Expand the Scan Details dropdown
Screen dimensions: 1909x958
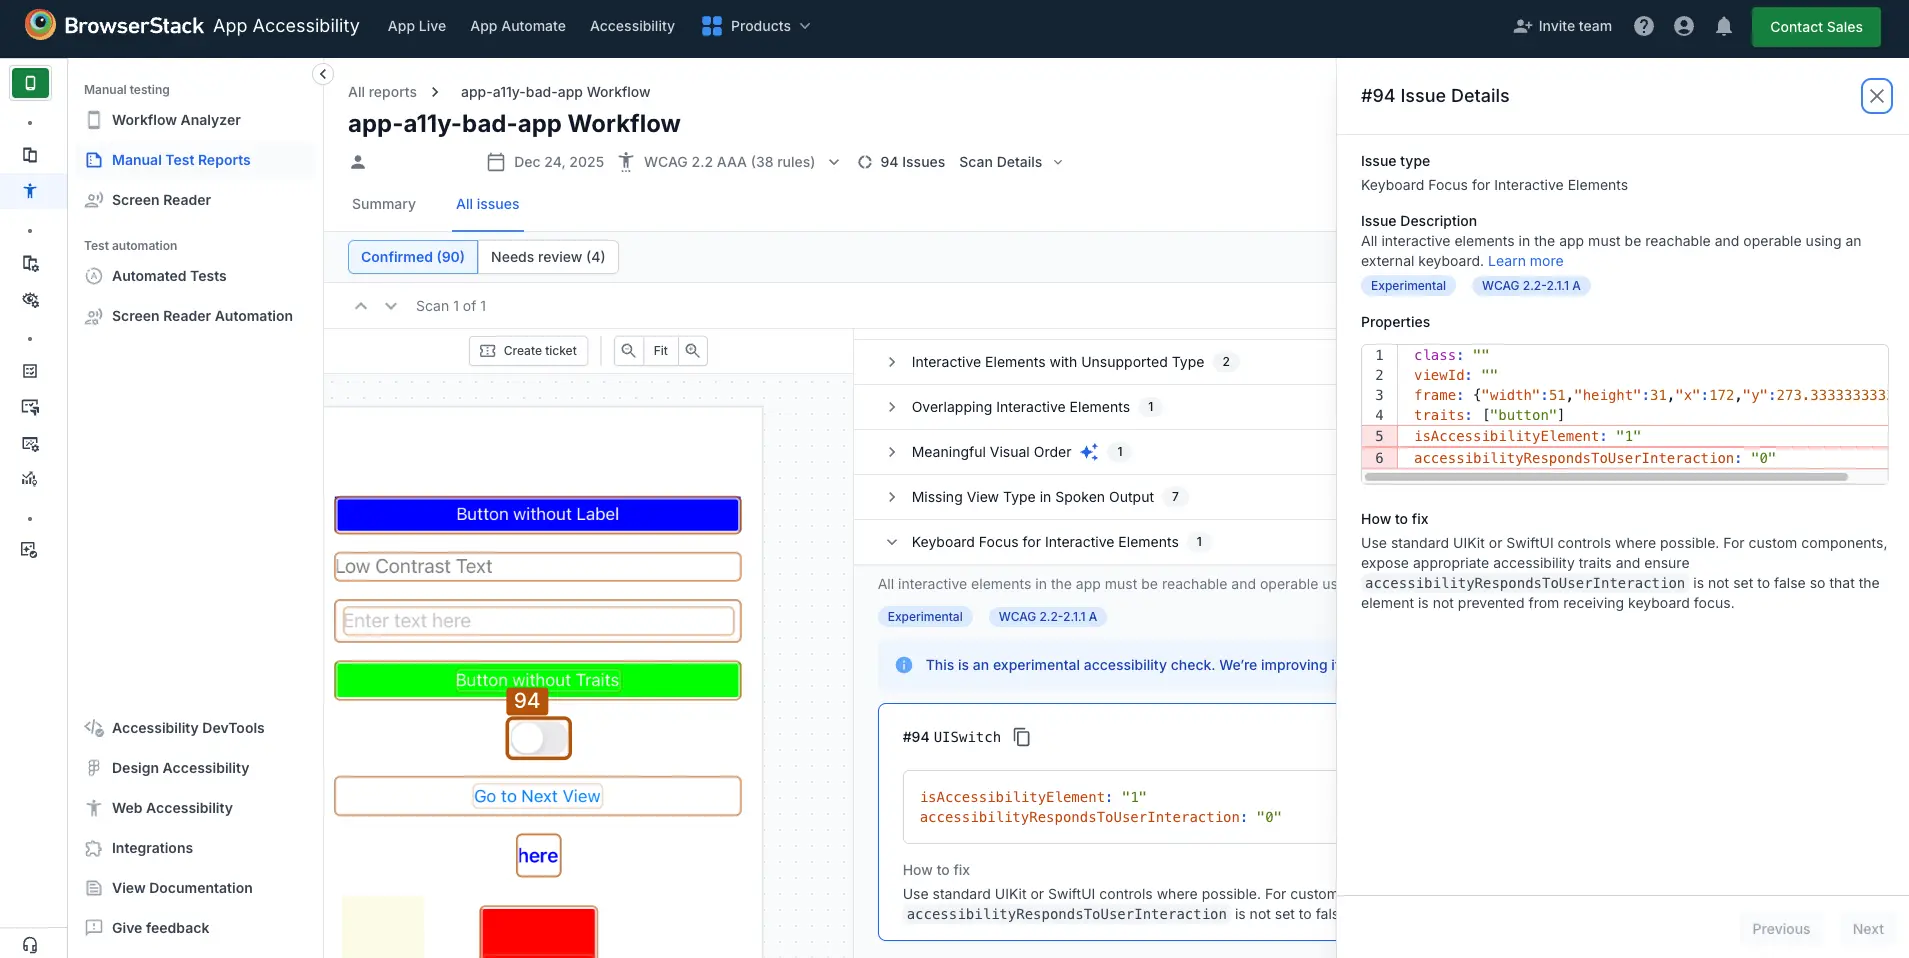pos(1010,162)
